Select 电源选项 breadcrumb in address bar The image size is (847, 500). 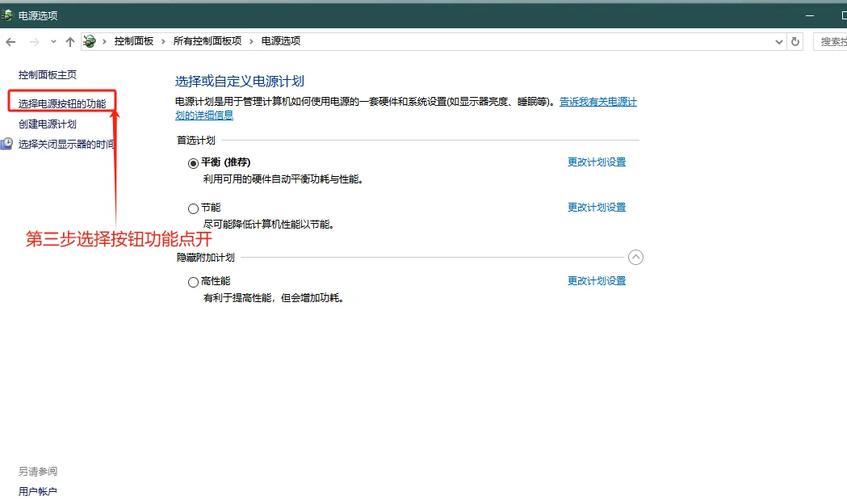pyautogui.click(x=281, y=41)
